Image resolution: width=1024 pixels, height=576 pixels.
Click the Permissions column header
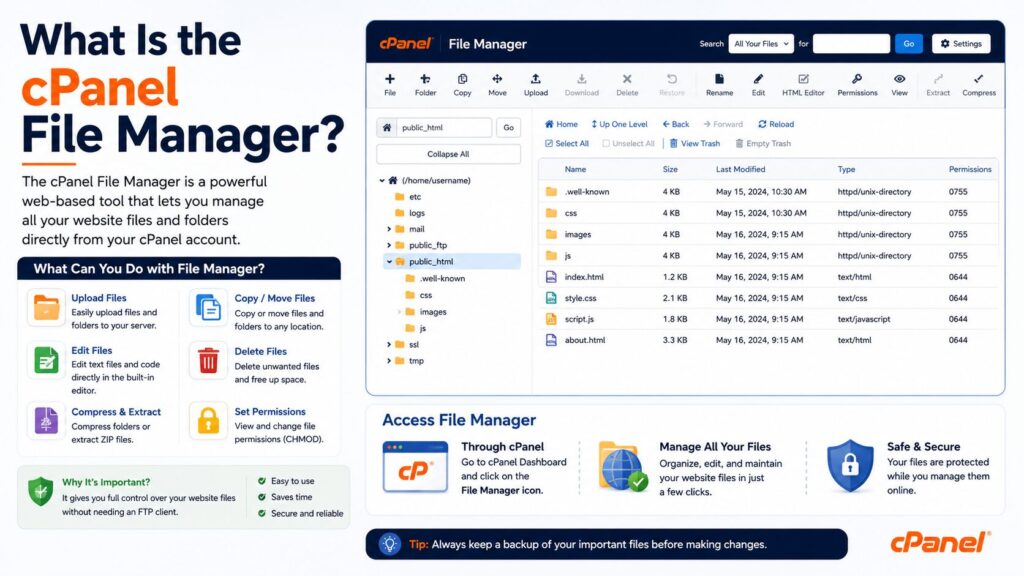point(970,169)
